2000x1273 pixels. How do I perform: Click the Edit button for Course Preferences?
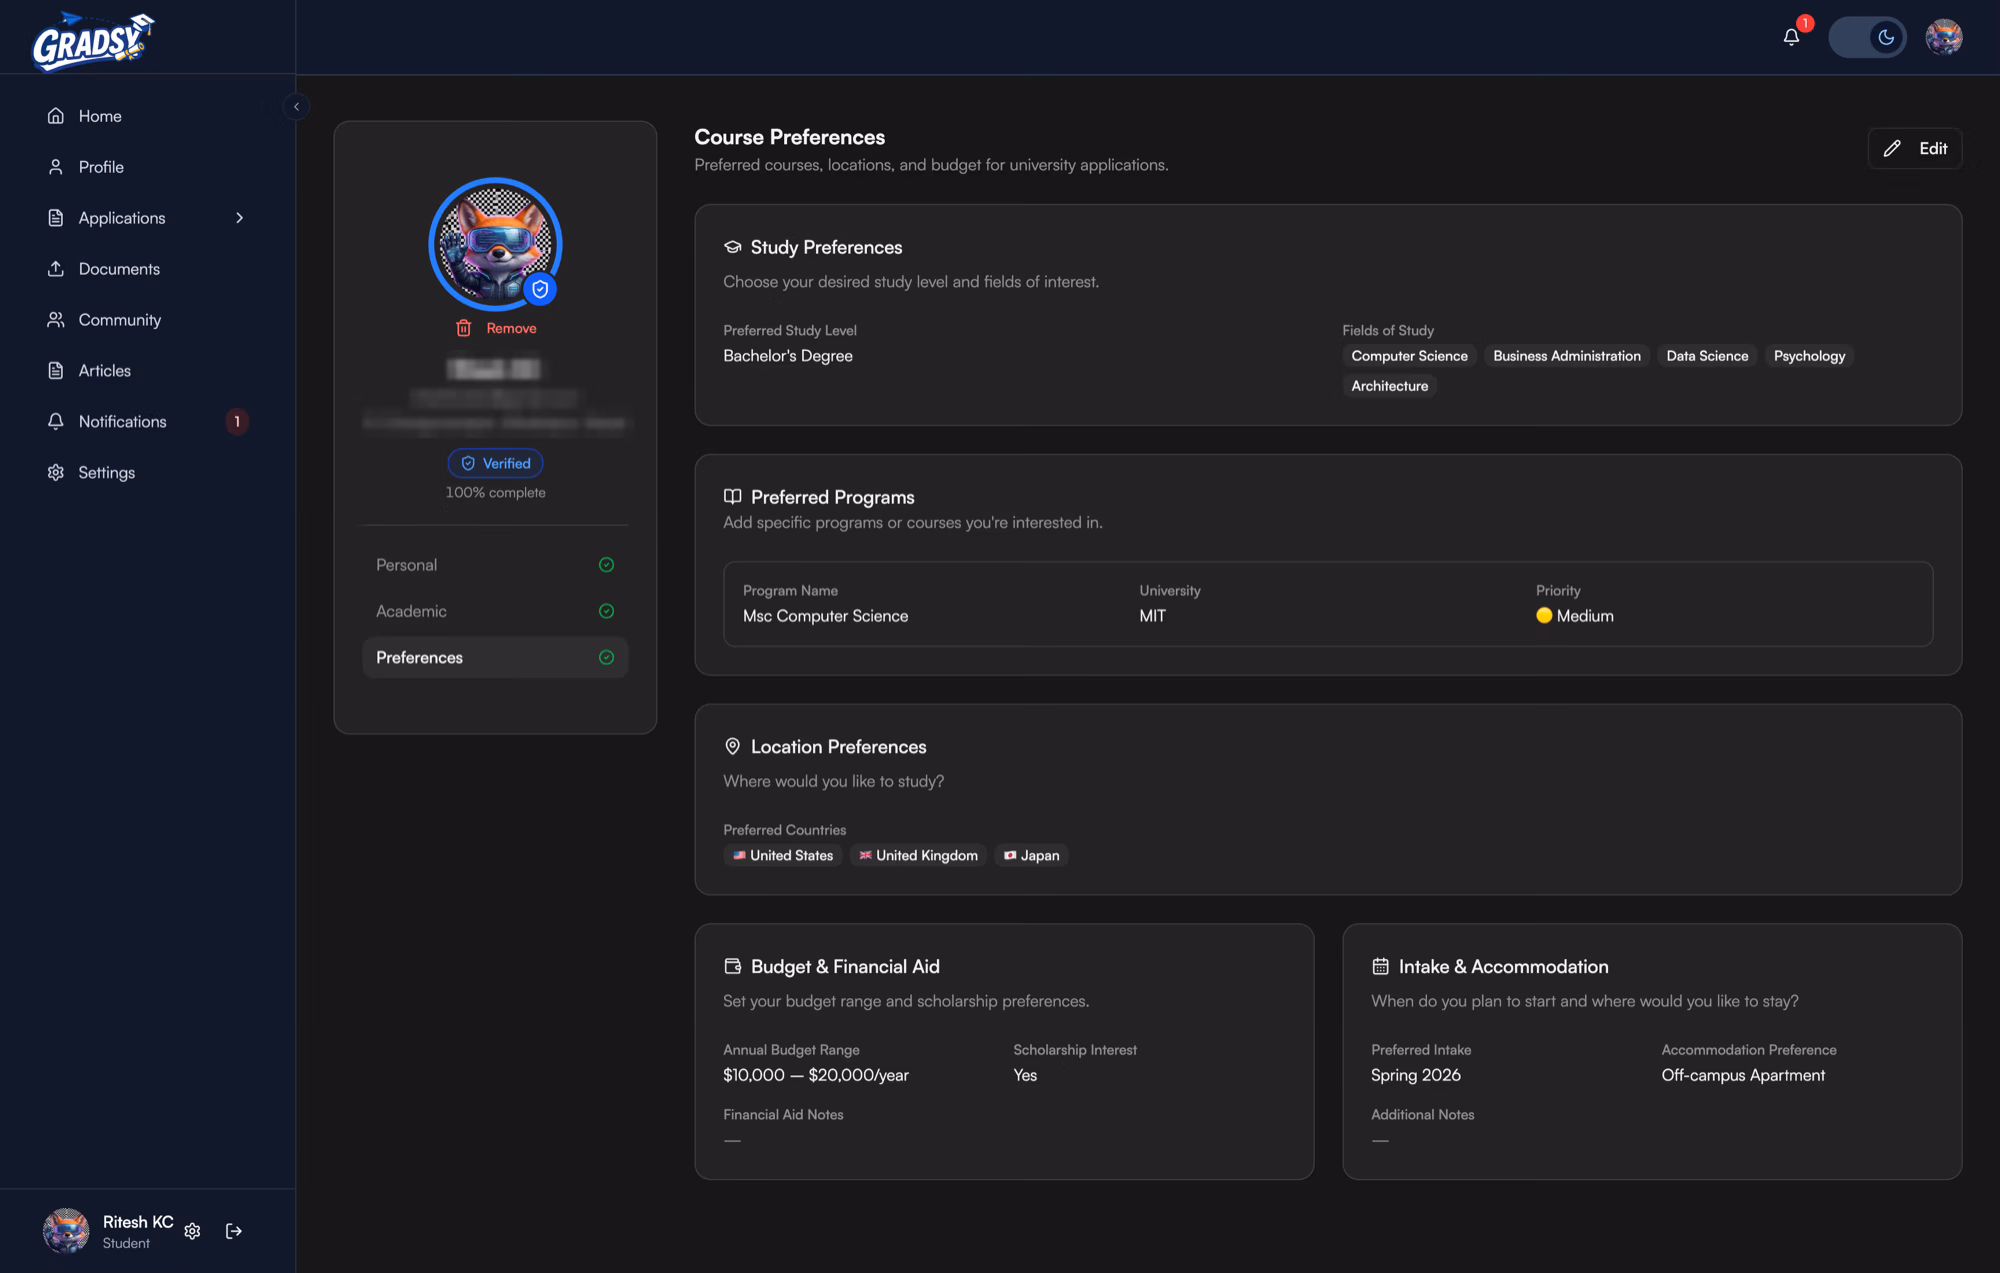[x=1914, y=148]
